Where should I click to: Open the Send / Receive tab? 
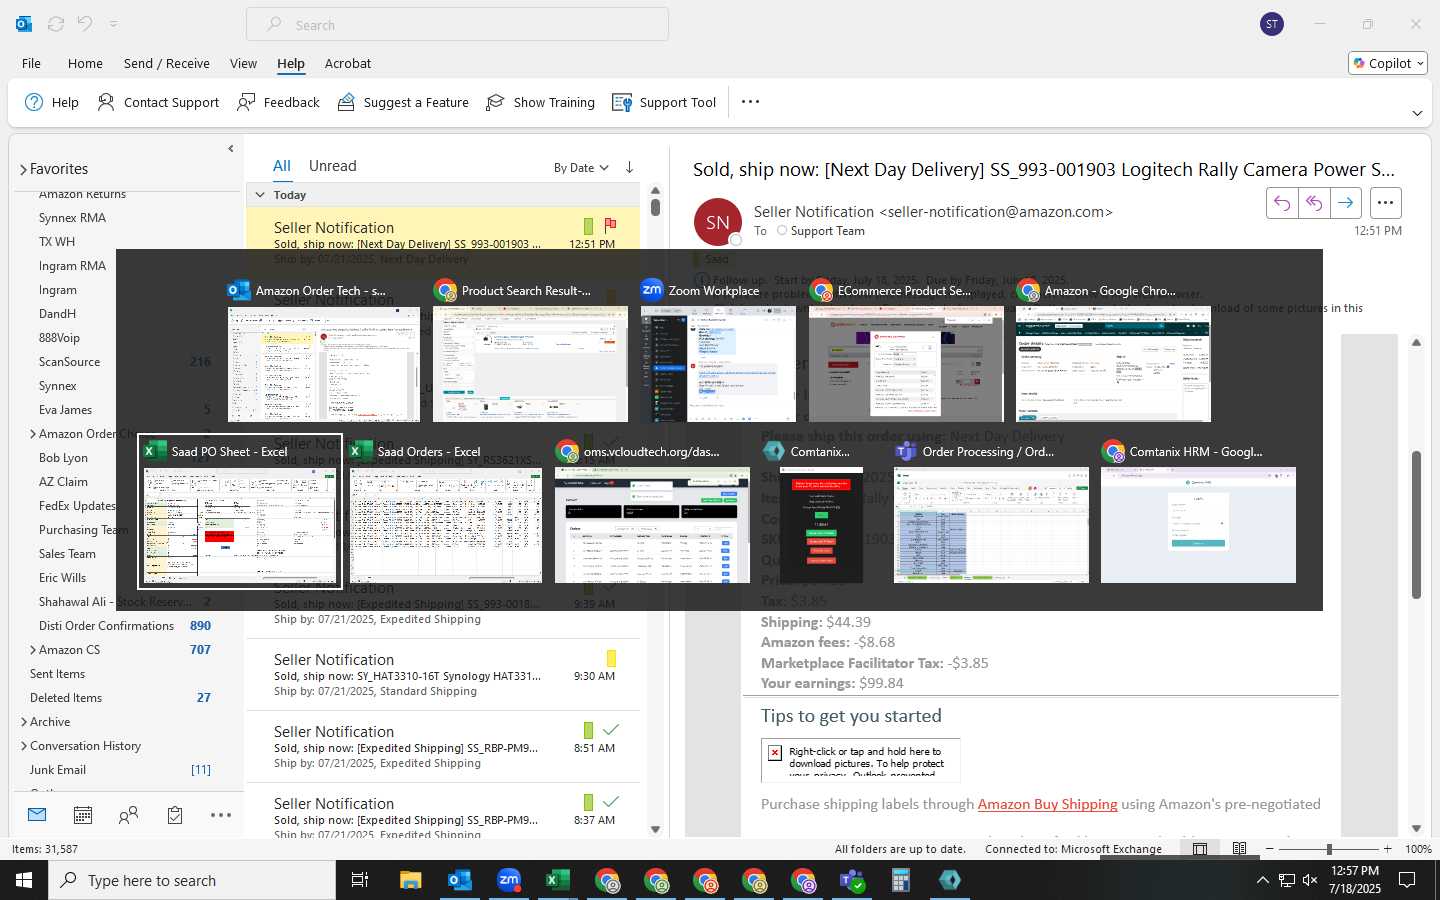click(167, 63)
